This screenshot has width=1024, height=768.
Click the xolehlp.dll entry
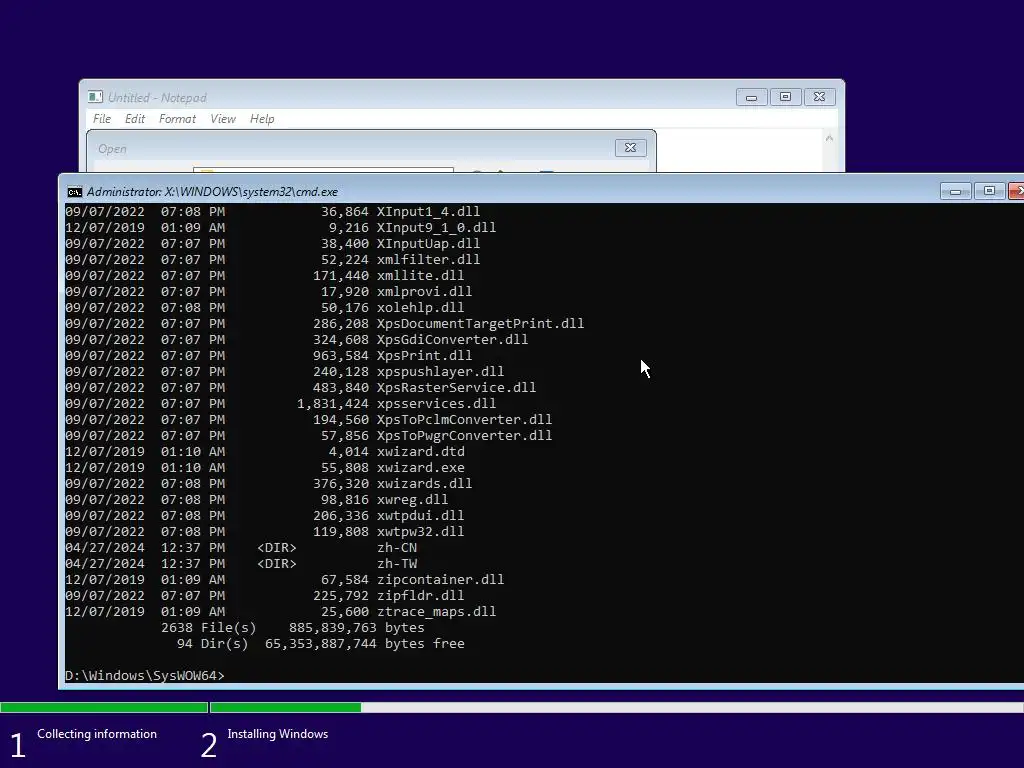pyautogui.click(x=420, y=308)
